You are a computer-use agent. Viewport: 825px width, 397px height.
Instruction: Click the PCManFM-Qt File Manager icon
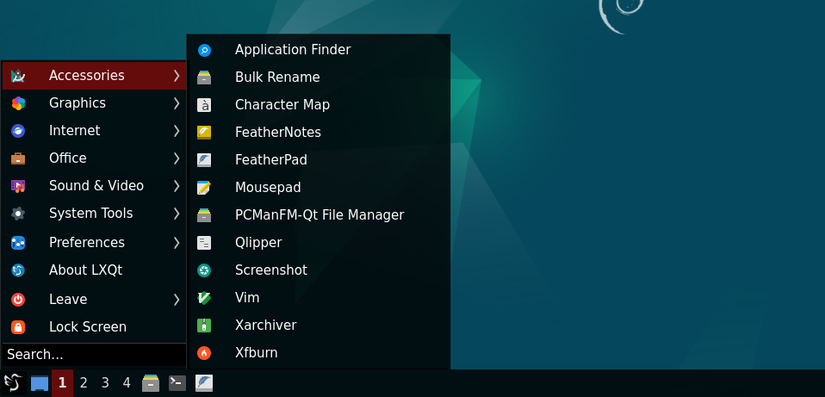click(x=204, y=215)
